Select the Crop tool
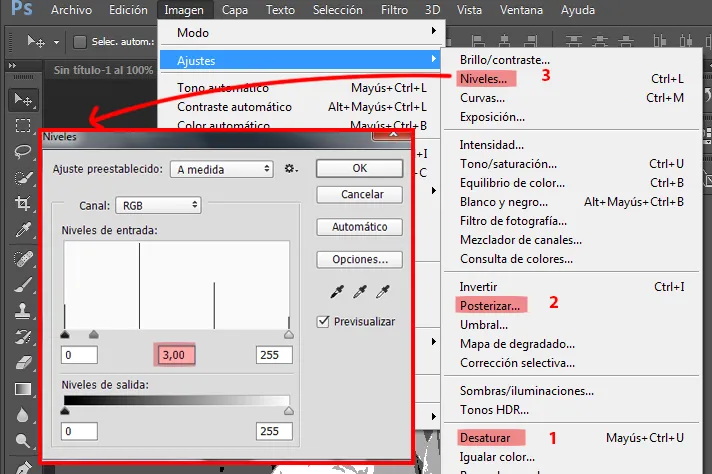712x474 pixels. (23, 203)
